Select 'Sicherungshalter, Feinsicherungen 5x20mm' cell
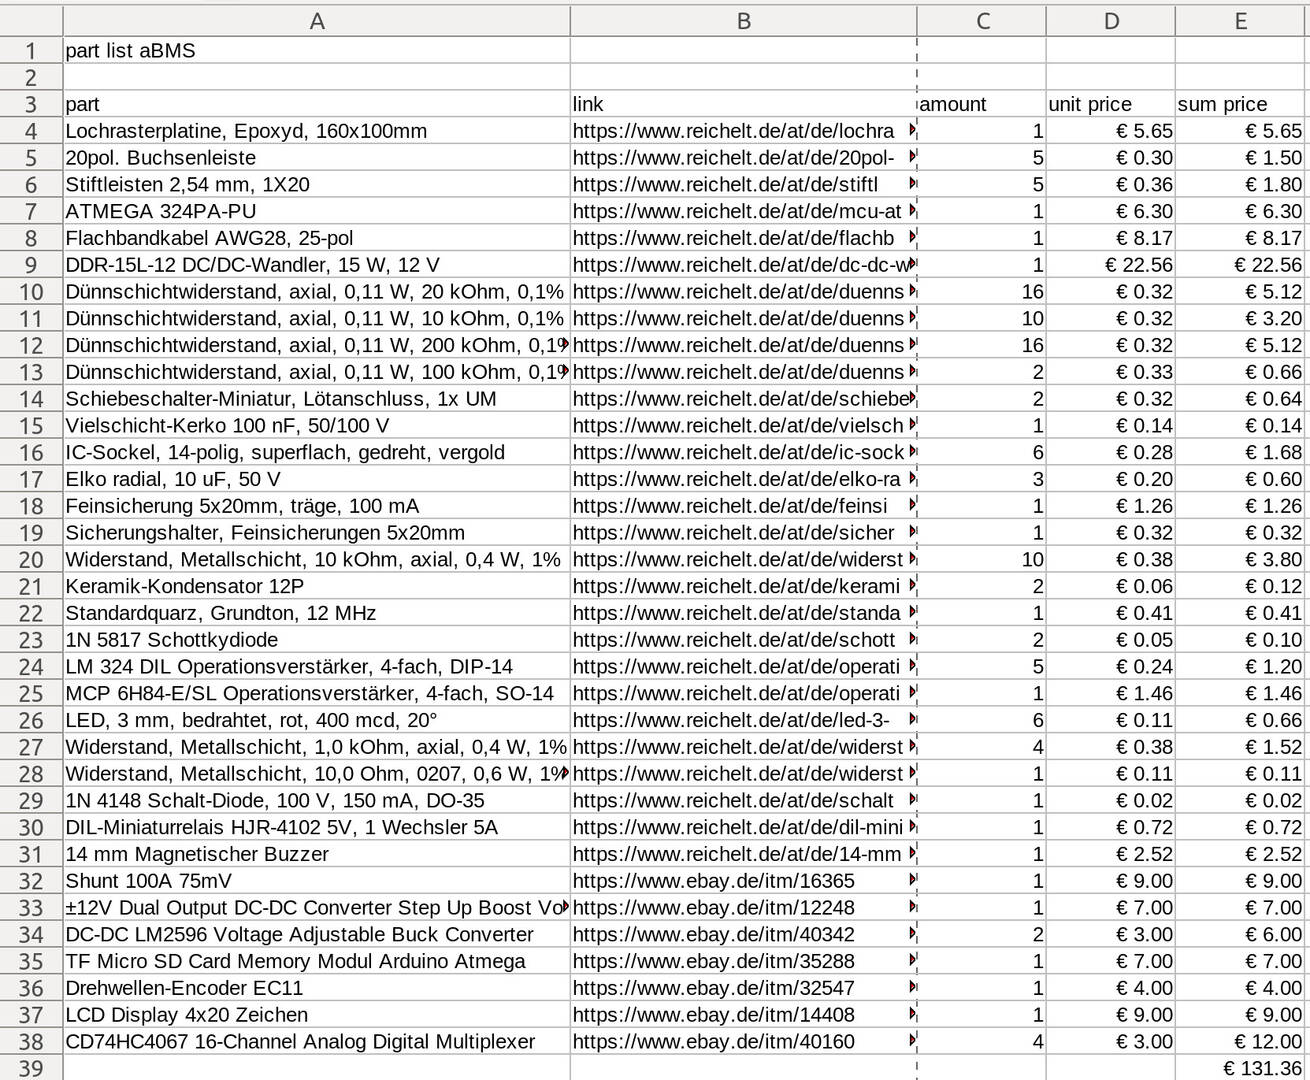 point(317,533)
